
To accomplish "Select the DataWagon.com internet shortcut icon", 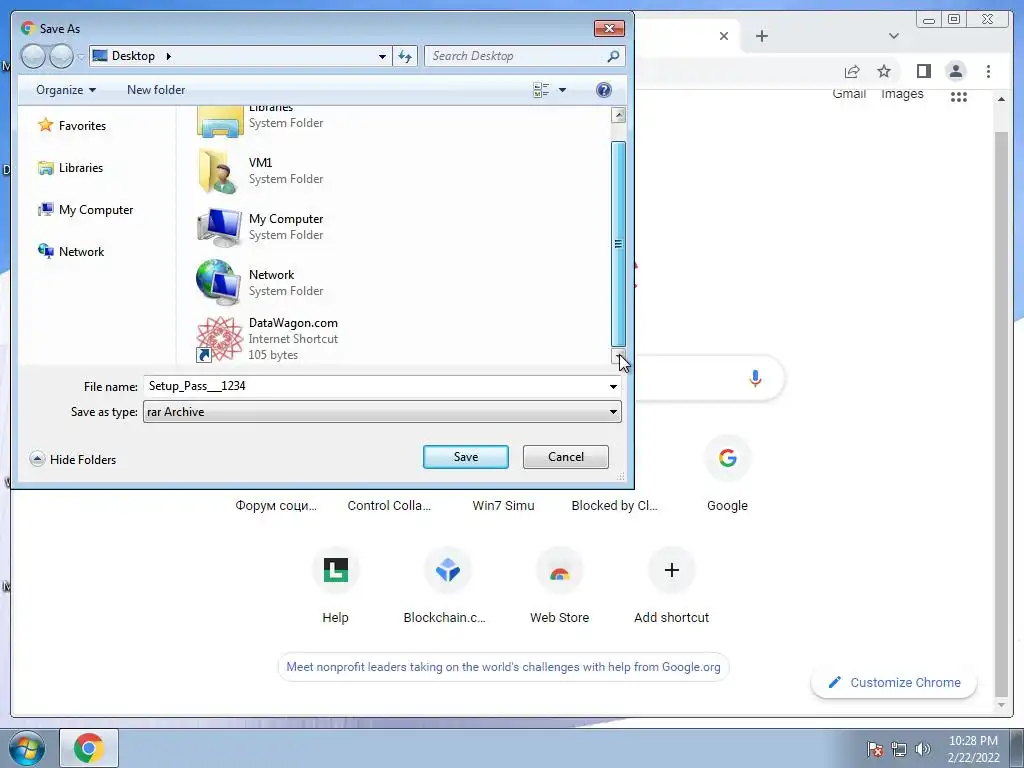I will tap(219, 339).
